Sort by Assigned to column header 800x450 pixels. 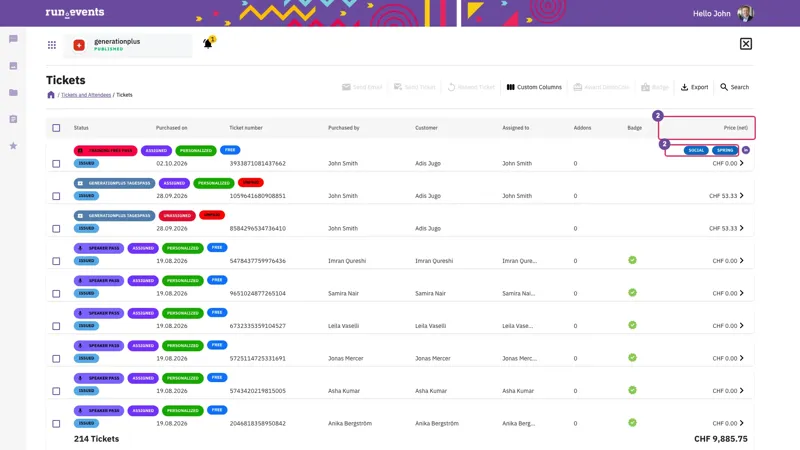pos(515,128)
